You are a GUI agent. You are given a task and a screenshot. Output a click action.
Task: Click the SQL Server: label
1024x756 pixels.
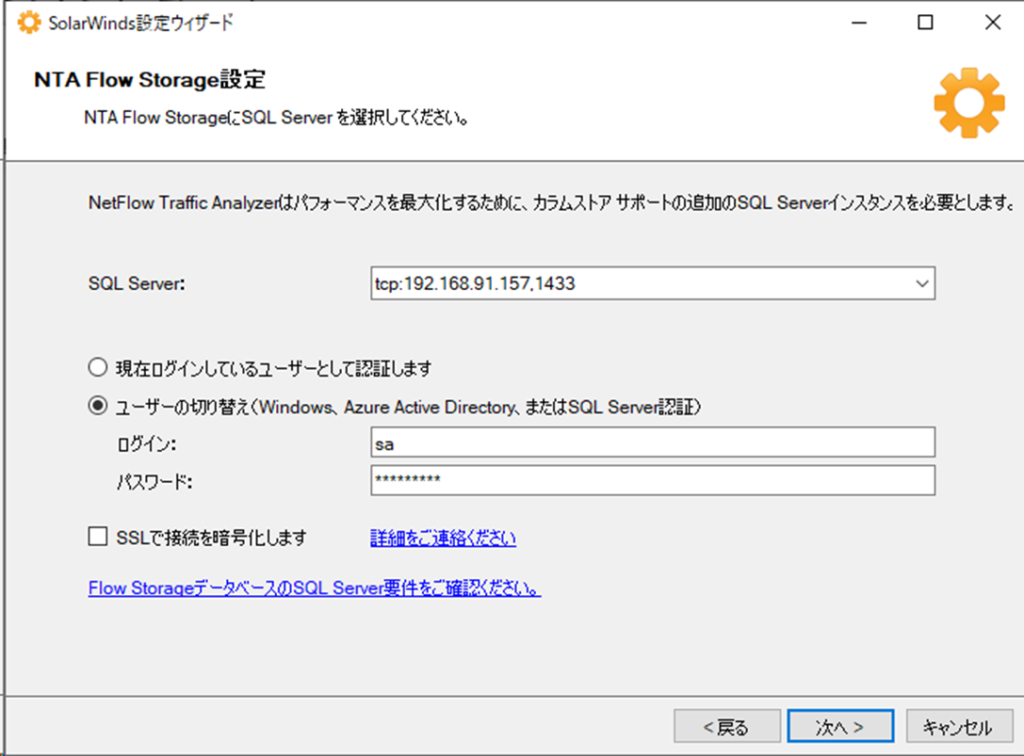click(136, 283)
